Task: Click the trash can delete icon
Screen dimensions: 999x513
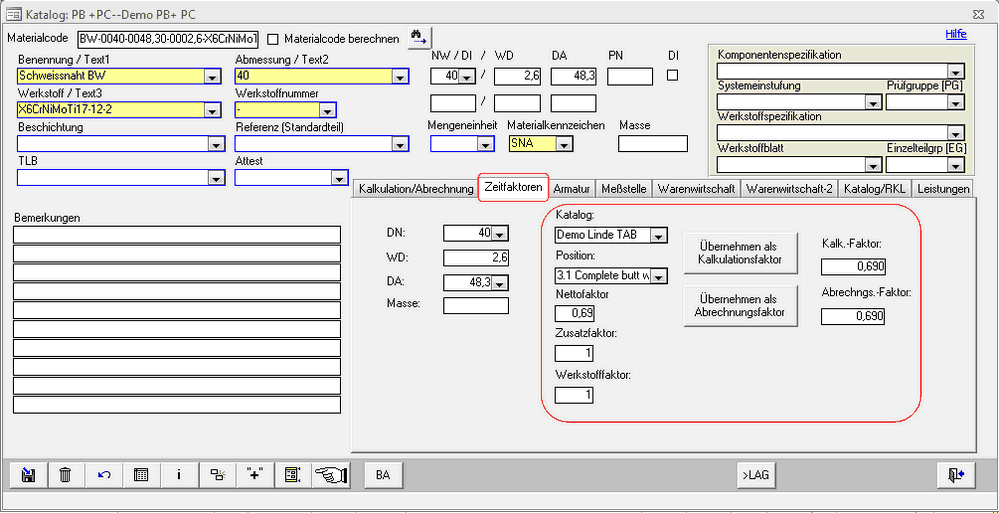Action: tap(65, 475)
